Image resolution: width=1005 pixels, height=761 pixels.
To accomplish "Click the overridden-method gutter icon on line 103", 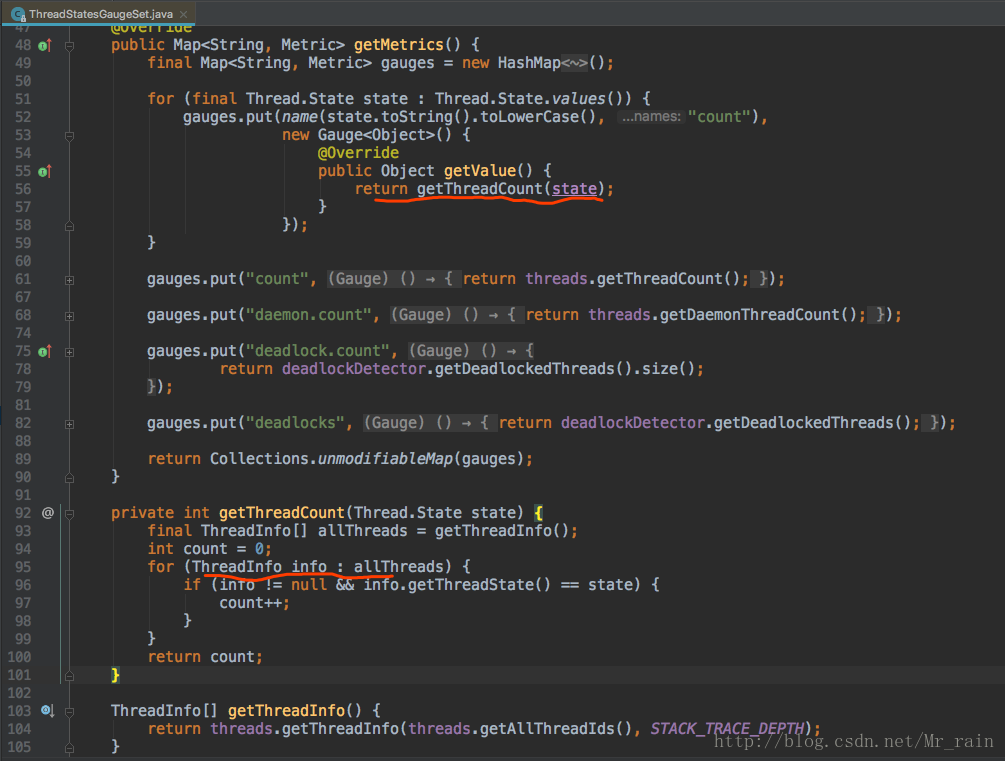I will click(47, 710).
